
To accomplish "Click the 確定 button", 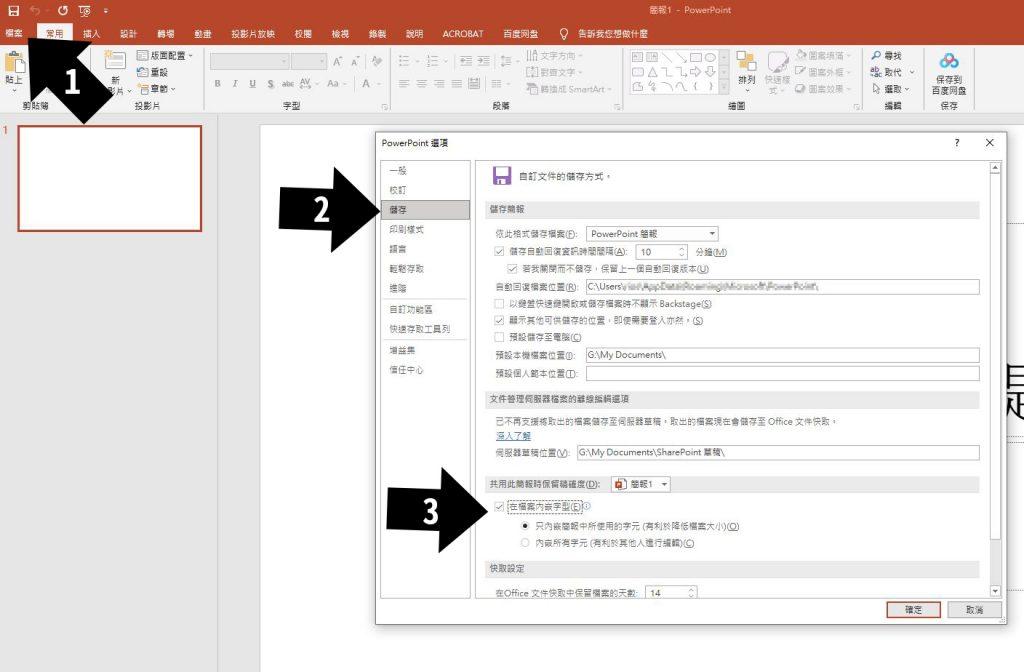I will (x=912, y=609).
